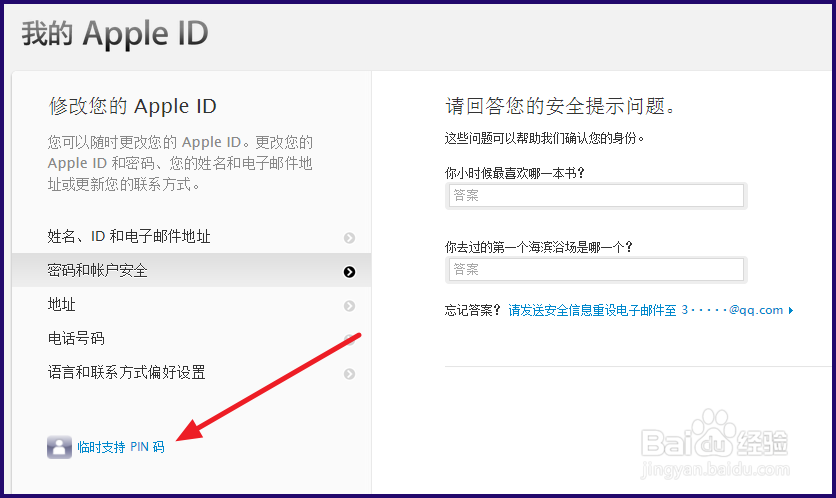836x498 pixels.
Task: Click chevron icon beside 语言和联系方式偏好设置
Action: click(349, 374)
